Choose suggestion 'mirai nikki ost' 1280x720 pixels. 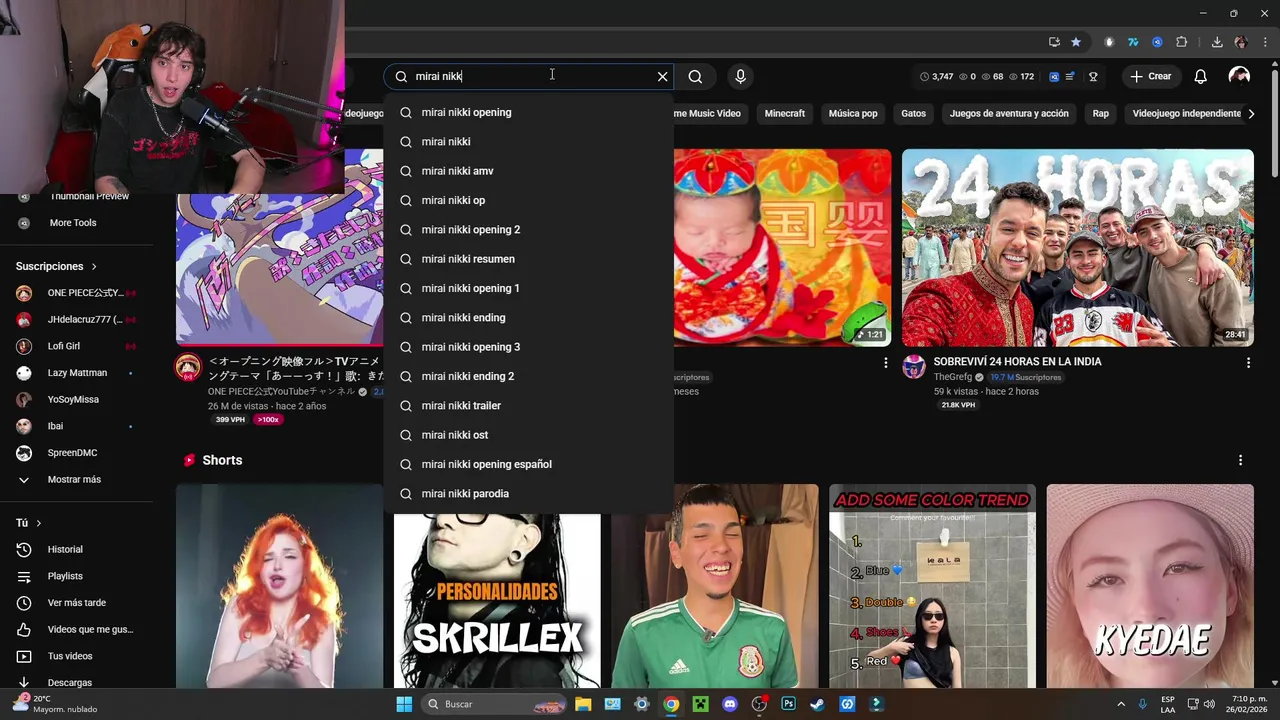click(528, 435)
